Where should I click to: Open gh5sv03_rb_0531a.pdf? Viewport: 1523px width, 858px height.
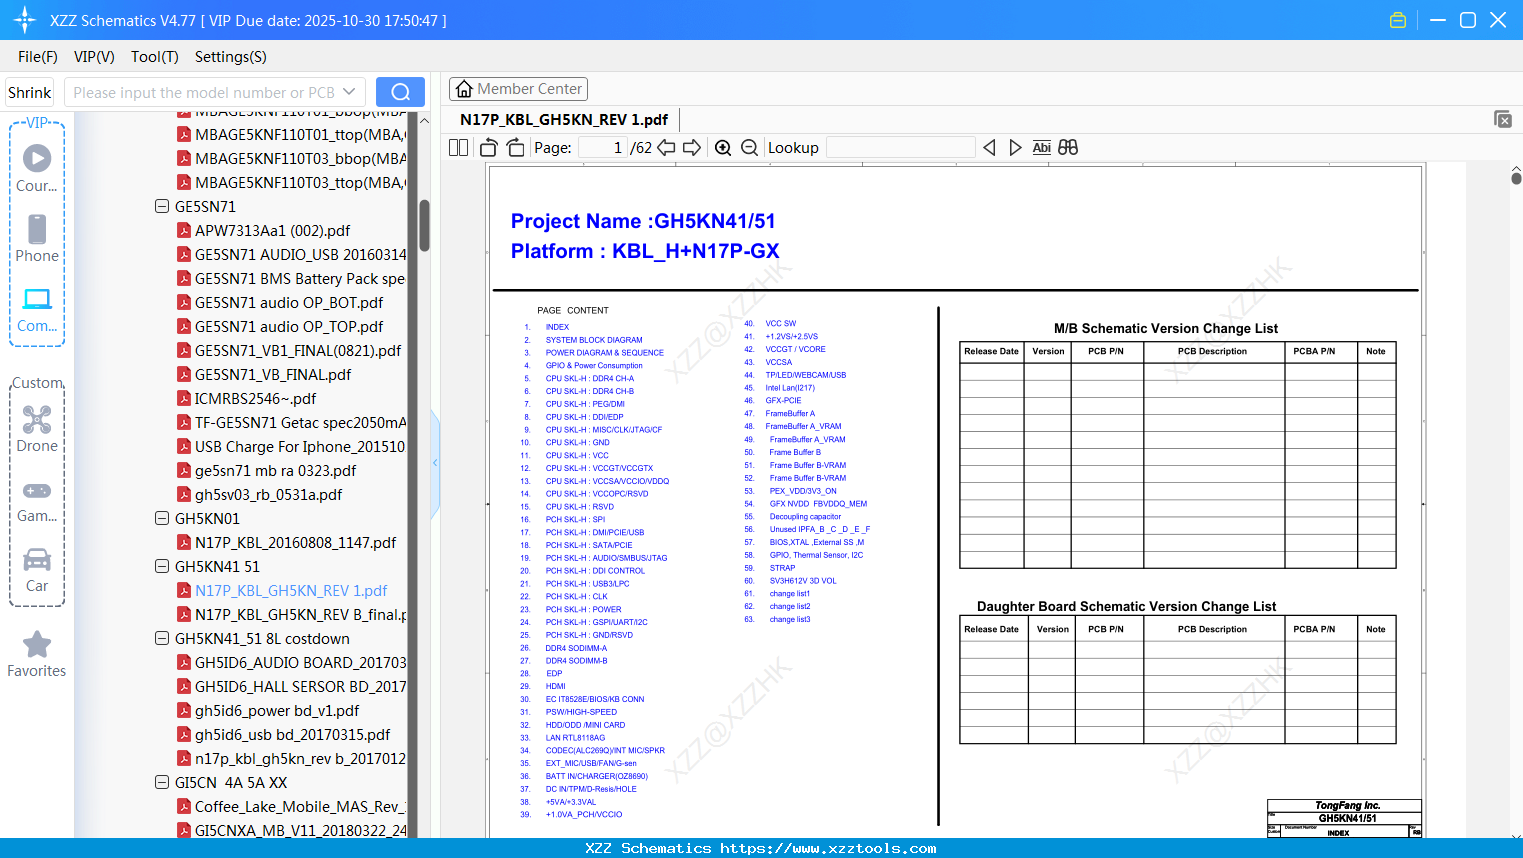268,494
